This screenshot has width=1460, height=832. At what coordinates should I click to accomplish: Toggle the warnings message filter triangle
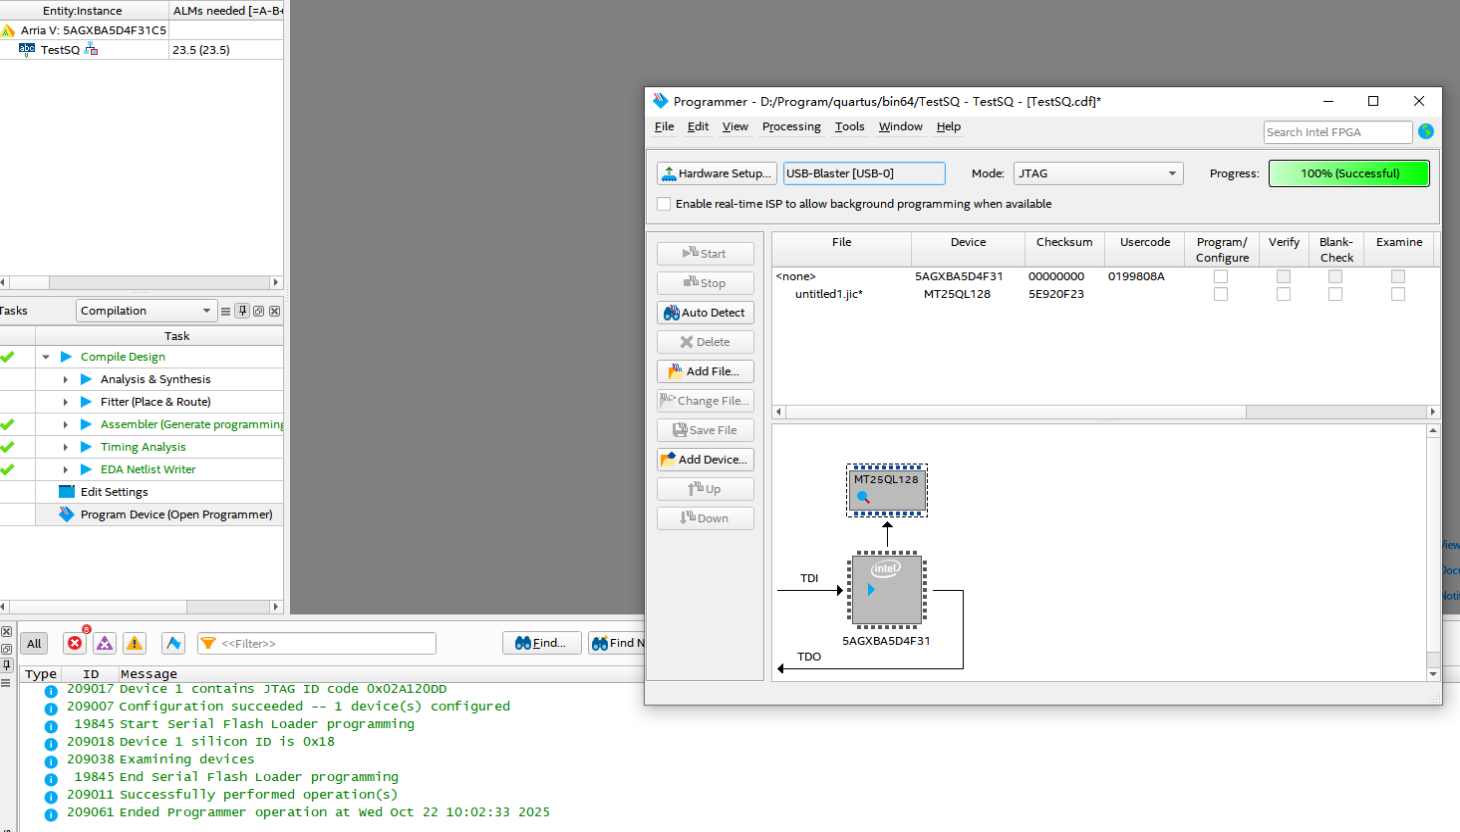[135, 643]
